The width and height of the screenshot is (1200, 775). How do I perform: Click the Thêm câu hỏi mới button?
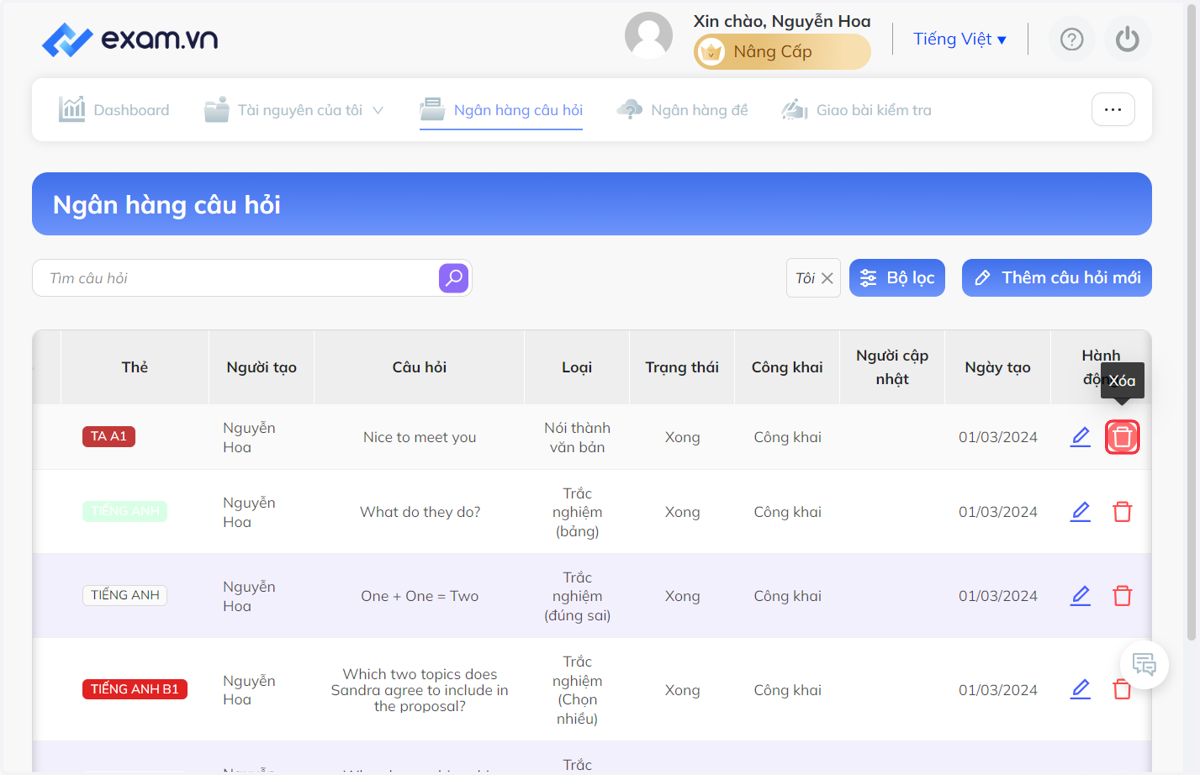(1057, 278)
